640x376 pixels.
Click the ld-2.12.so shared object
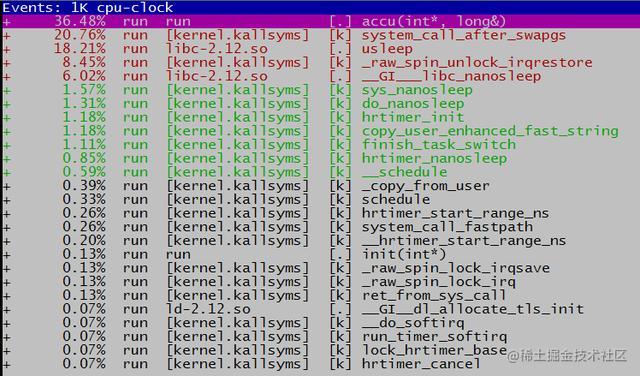(209, 309)
